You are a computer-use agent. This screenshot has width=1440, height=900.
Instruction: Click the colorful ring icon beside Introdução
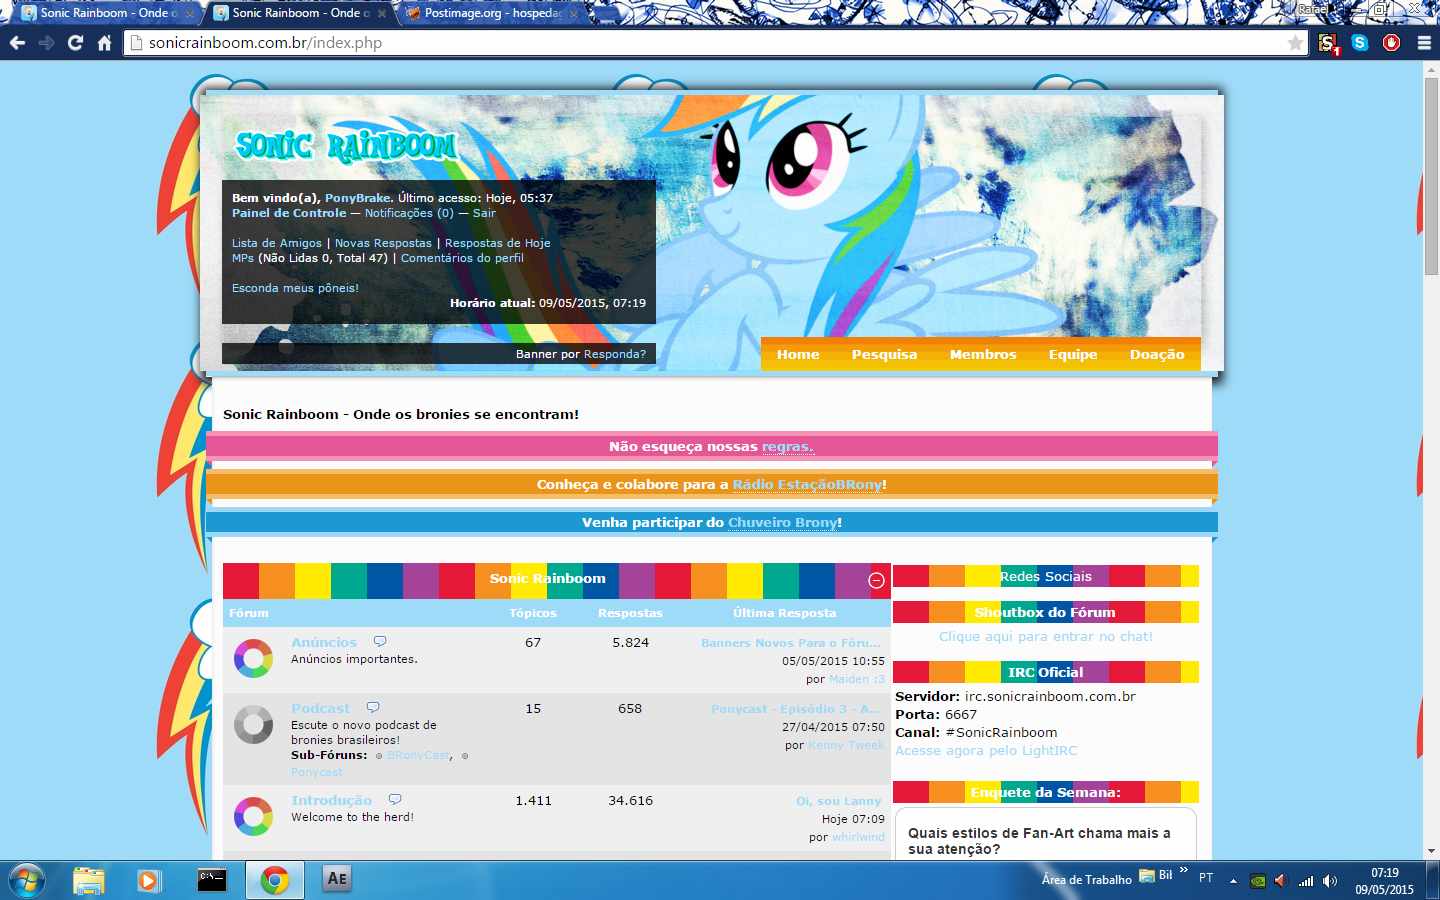tap(253, 816)
